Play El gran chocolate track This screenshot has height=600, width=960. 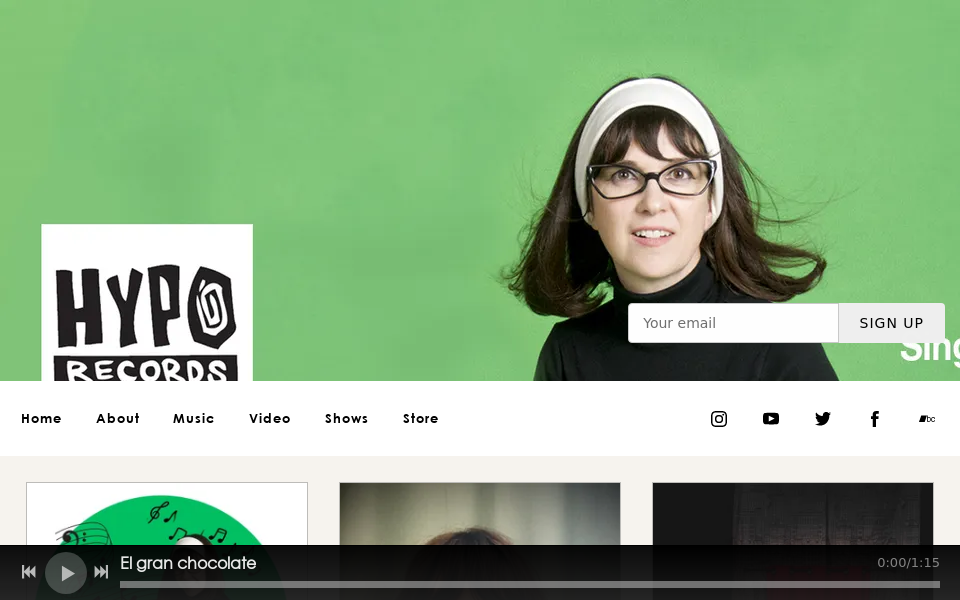(x=66, y=573)
